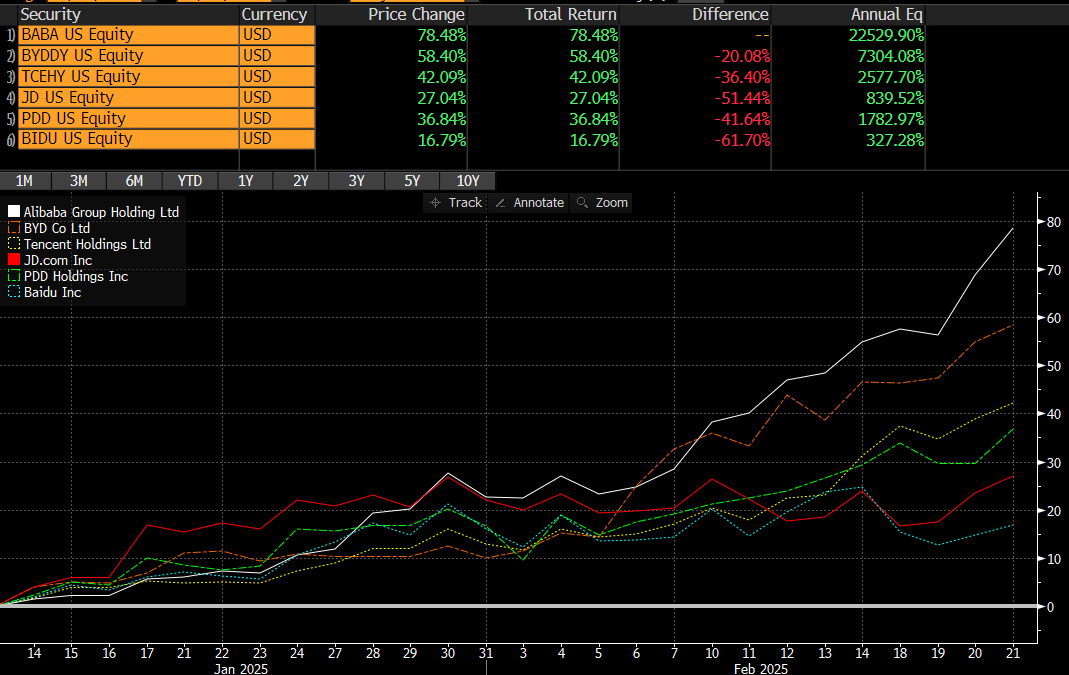Click the green PDD Holdings legend swatch

point(14,275)
